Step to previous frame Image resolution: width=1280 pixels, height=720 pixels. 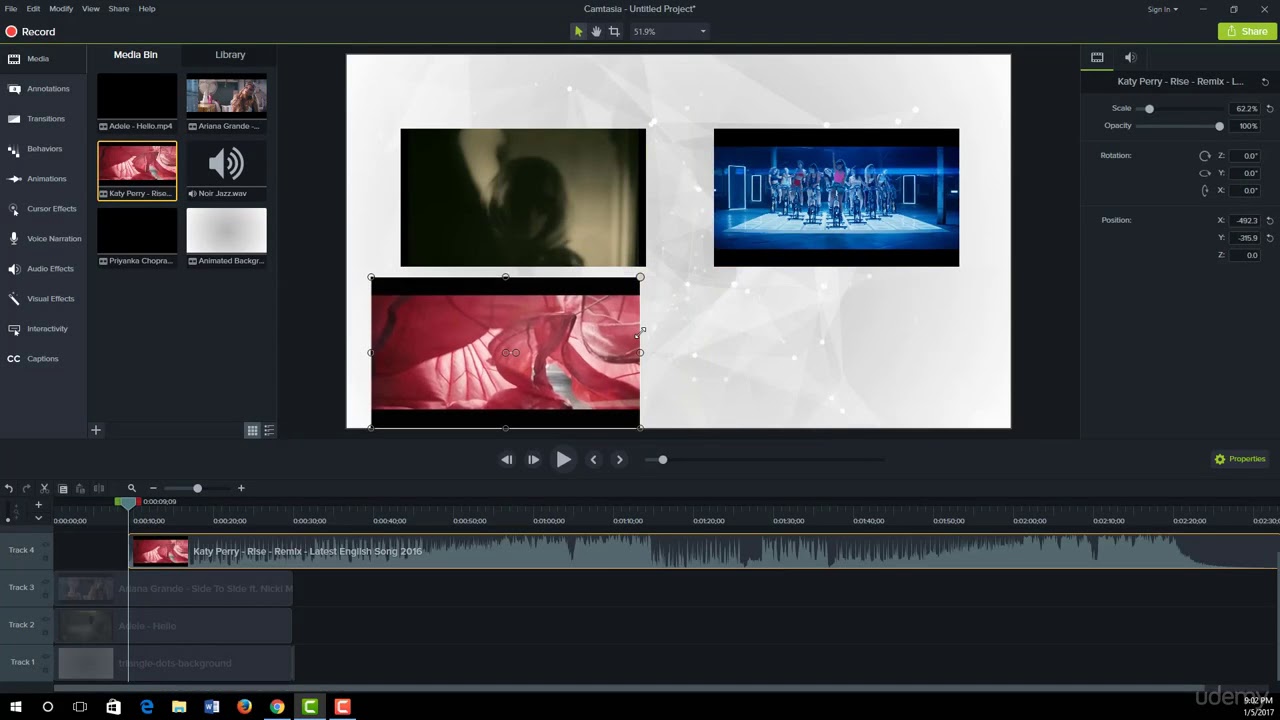click(507, 460)
